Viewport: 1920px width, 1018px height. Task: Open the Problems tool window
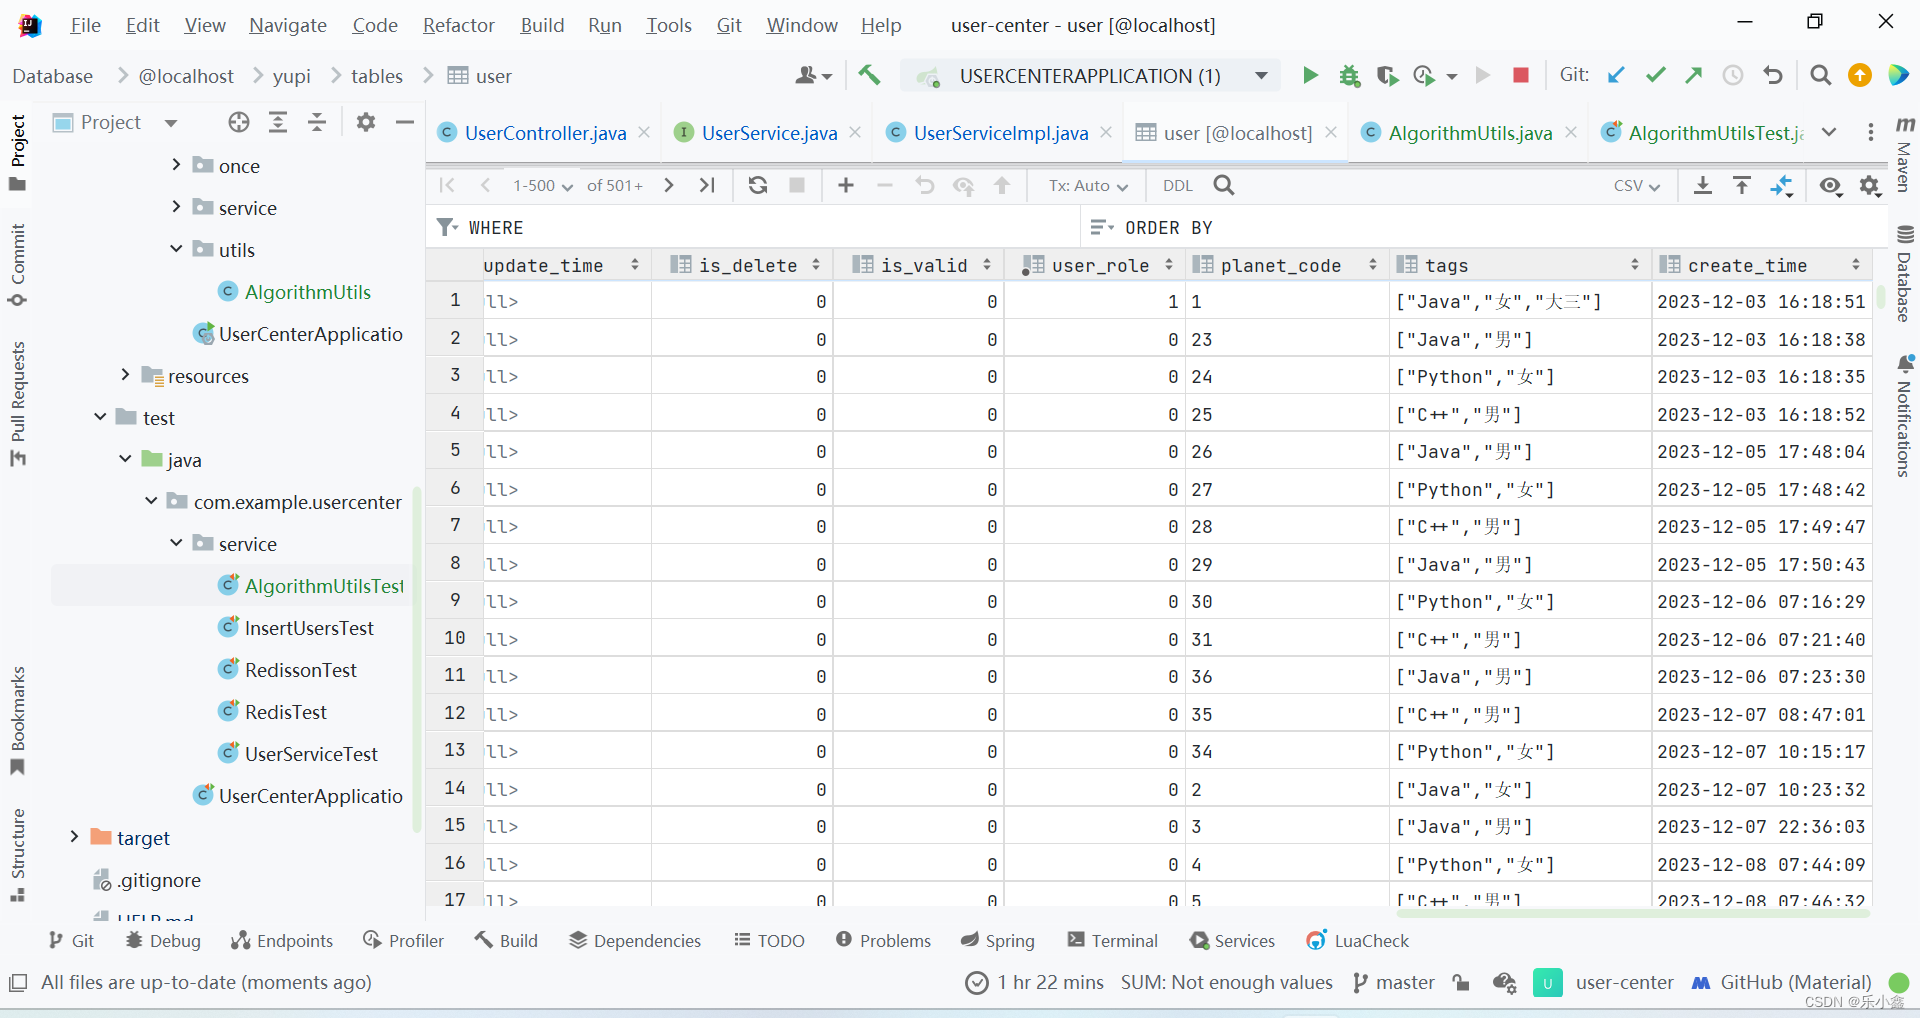click(883, 941)
